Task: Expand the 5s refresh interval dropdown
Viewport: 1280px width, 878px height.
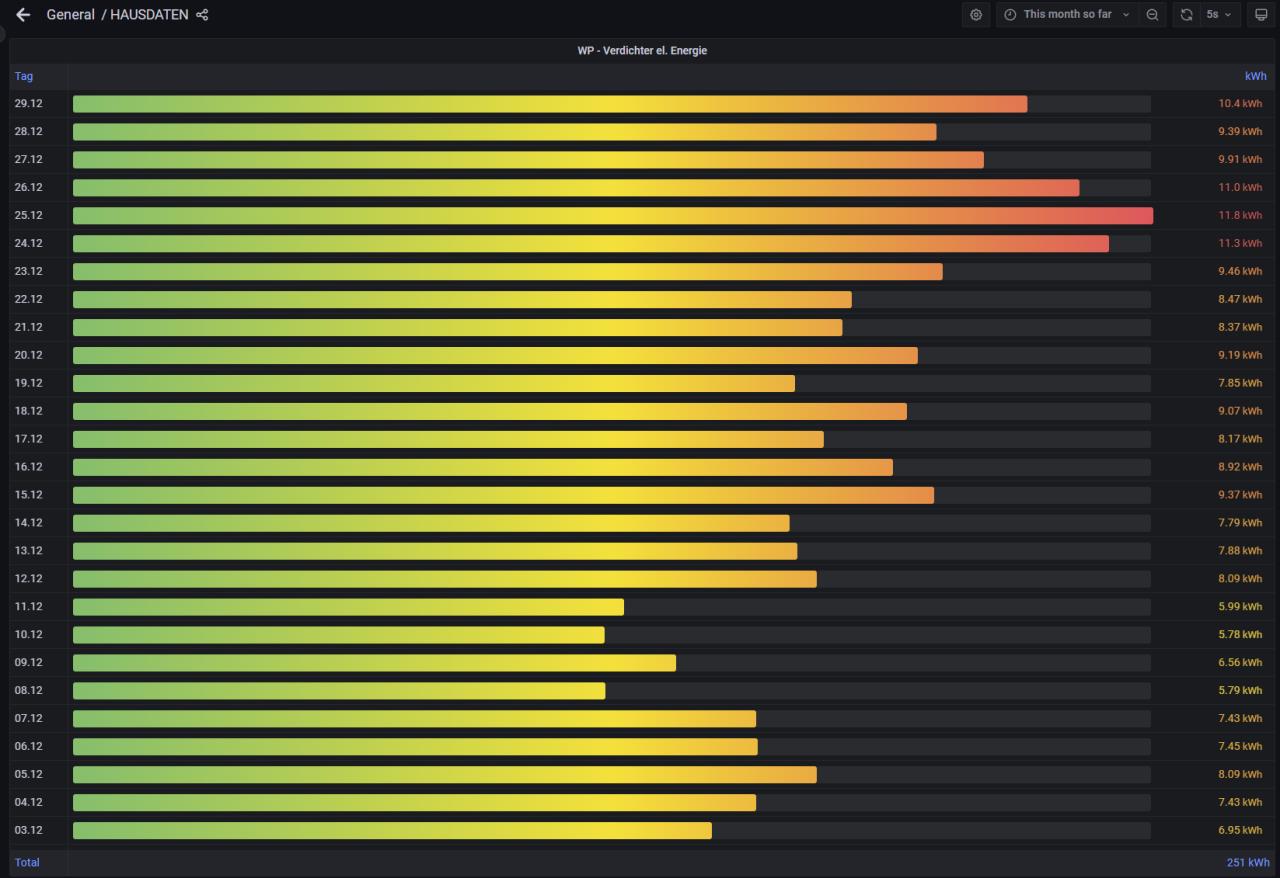Action: tap(1219, 15)
